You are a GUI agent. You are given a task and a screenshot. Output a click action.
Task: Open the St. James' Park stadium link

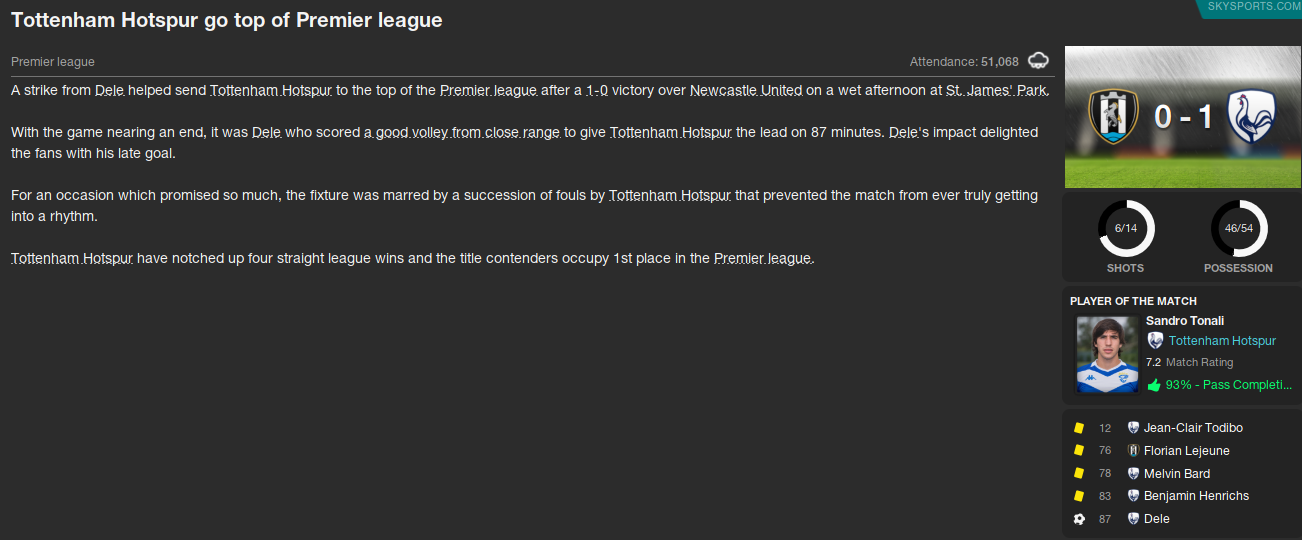click(x=996, y=90)
